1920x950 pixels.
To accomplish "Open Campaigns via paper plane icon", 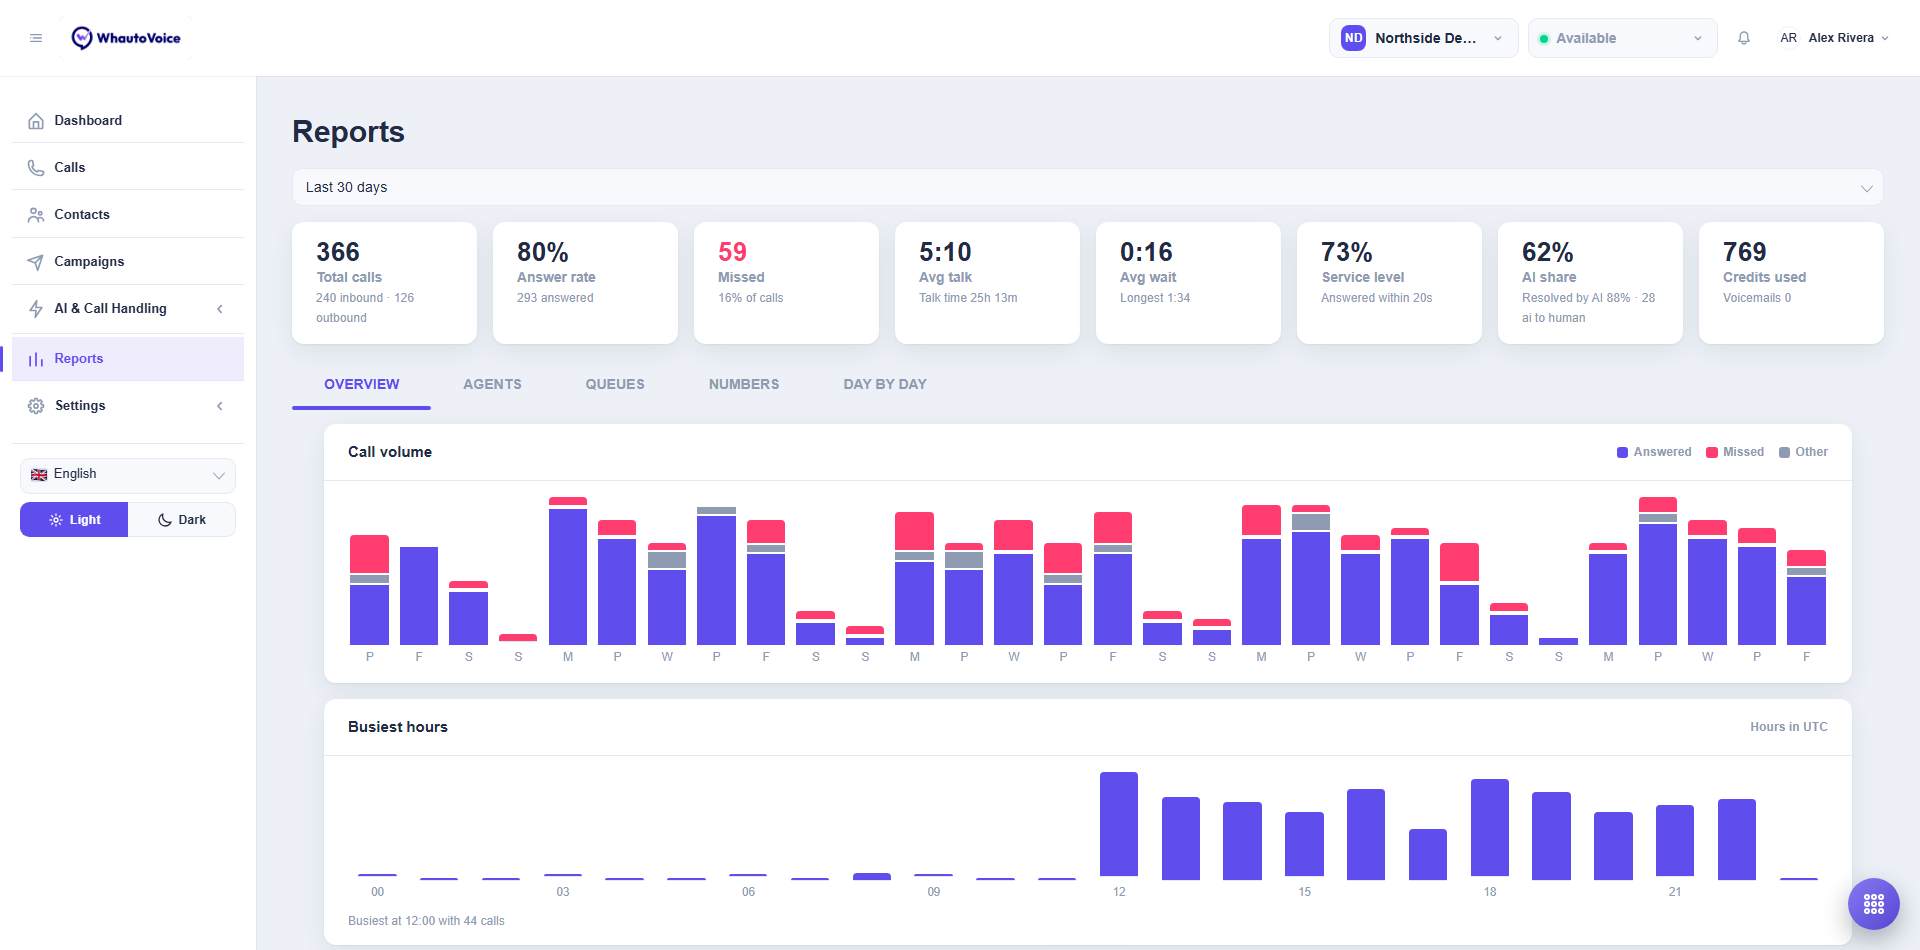I will tap(36, 262).
